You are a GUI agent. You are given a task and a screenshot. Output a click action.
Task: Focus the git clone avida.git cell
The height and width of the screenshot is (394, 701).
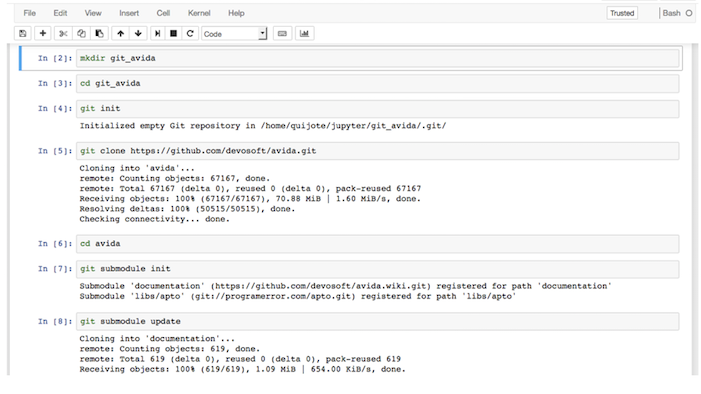[x=377, y=151]
